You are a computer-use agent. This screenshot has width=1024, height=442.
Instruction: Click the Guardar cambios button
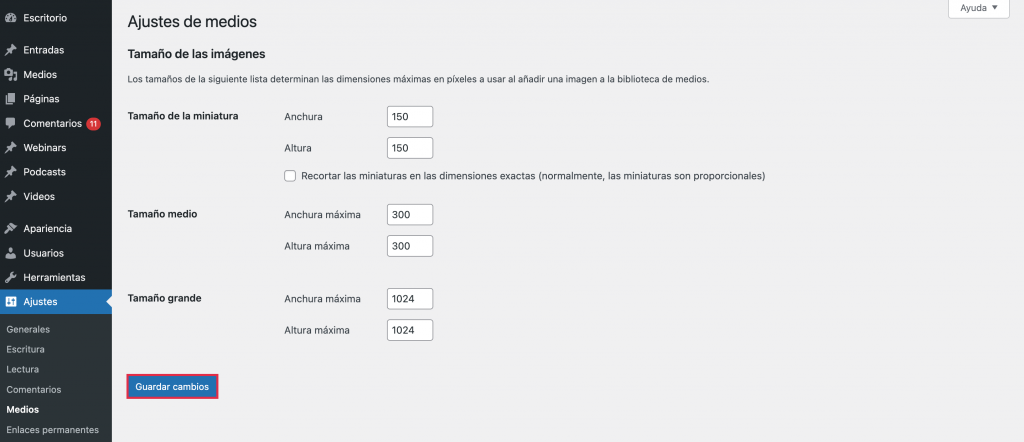coord(172,387)
